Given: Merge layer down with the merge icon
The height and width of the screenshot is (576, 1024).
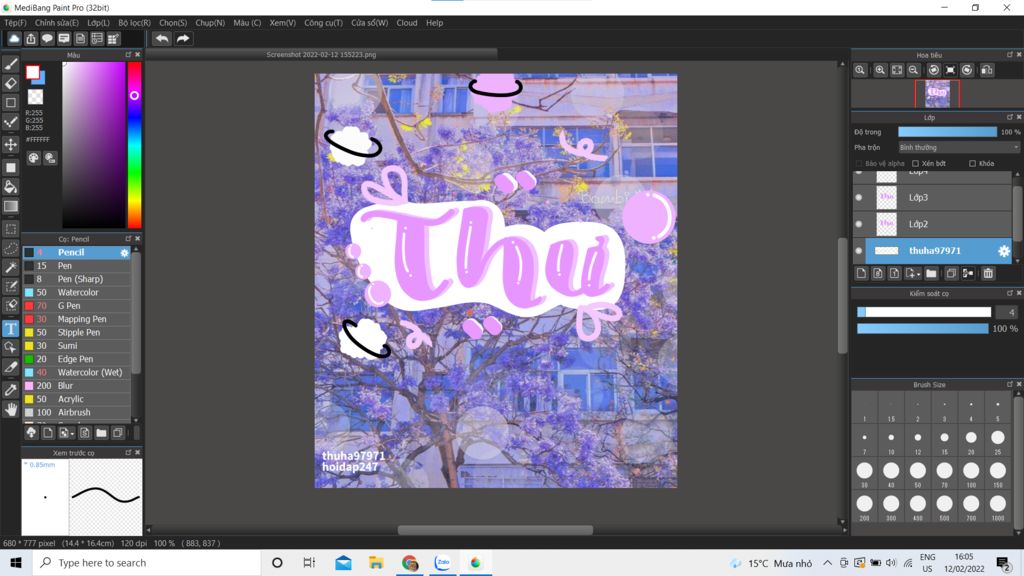Looking at the screenshot, I should [x=968, y=274].
